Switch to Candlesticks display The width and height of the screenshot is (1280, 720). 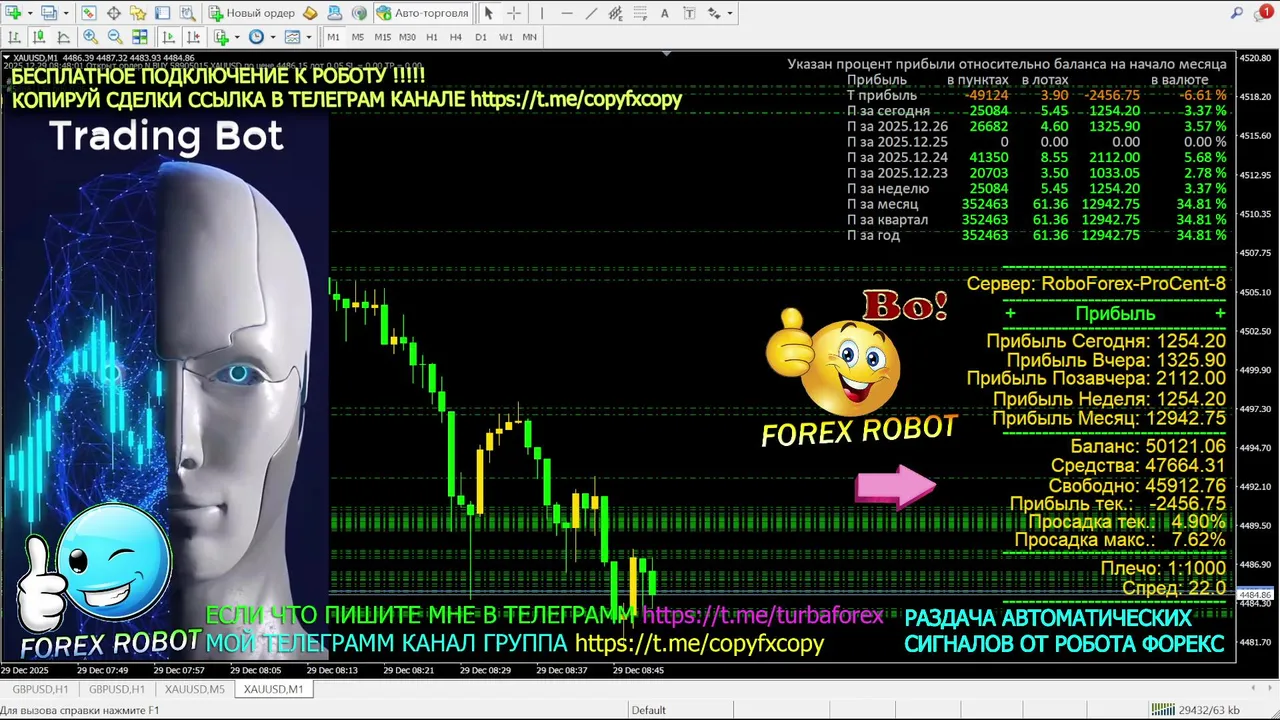39,37
